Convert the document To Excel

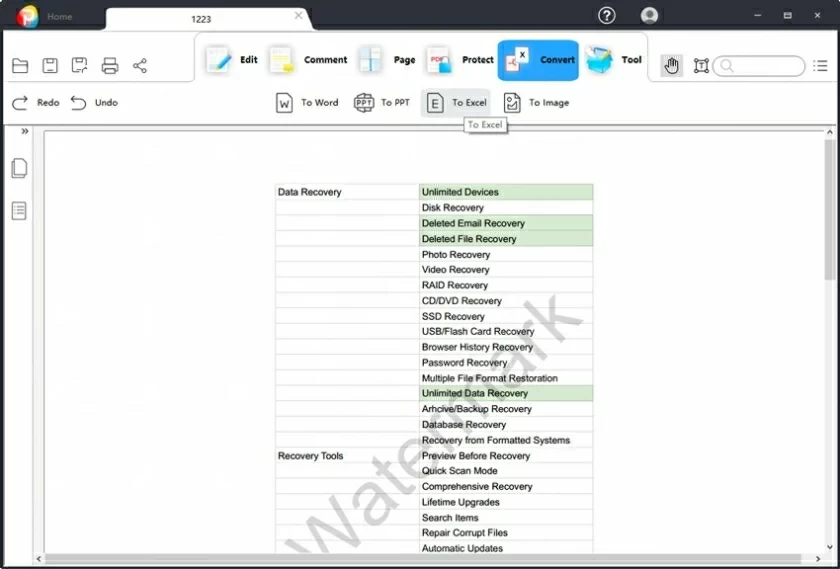[x=456, y=102]
